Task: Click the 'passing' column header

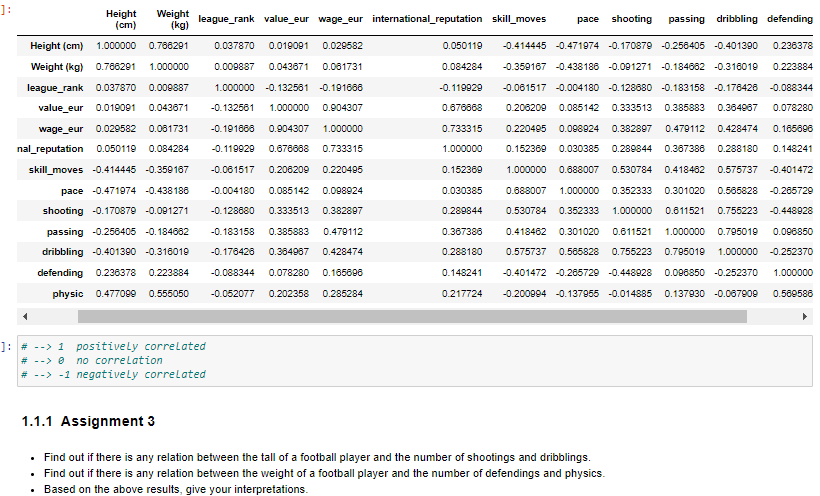Action: (686, 19)
